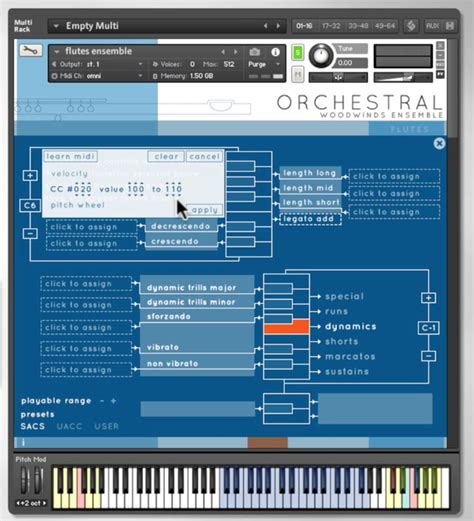The width and height of the screenshot is (474, 521).
Task: Select the pitch wheel option
Action: point(78,205)
